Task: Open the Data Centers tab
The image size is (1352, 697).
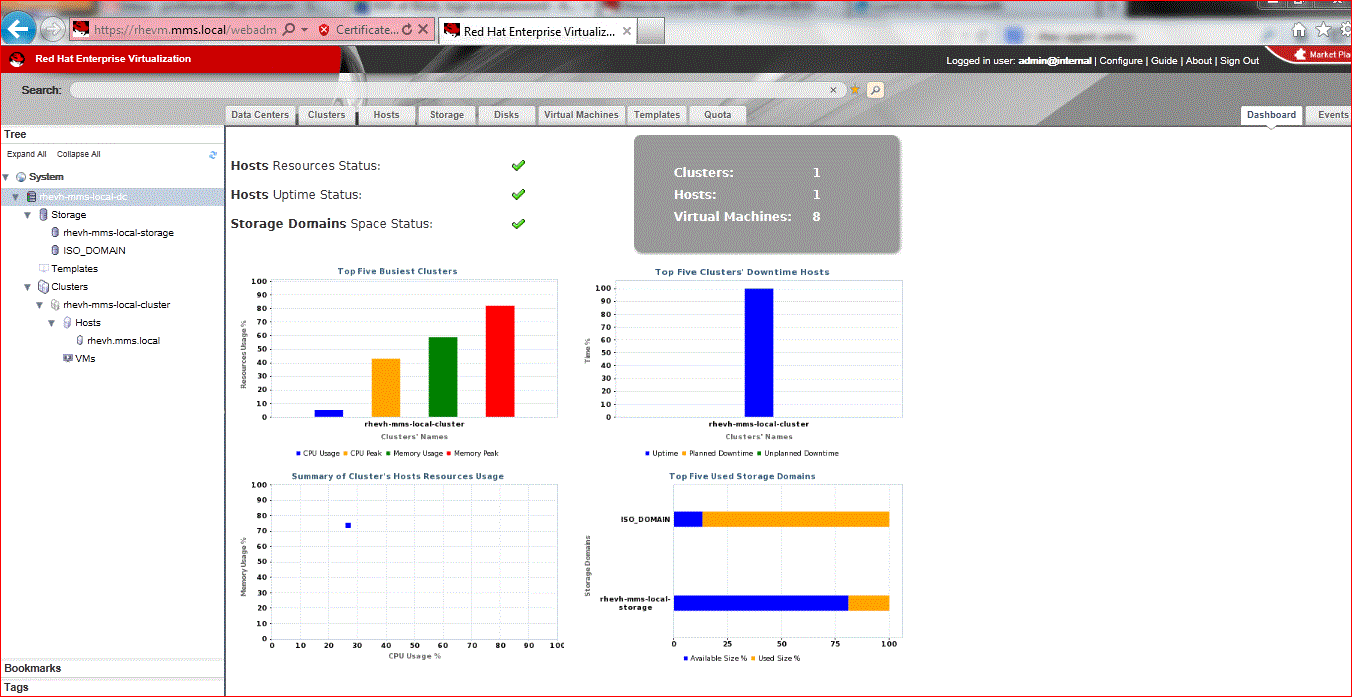Action: click(x=260, y=115)
